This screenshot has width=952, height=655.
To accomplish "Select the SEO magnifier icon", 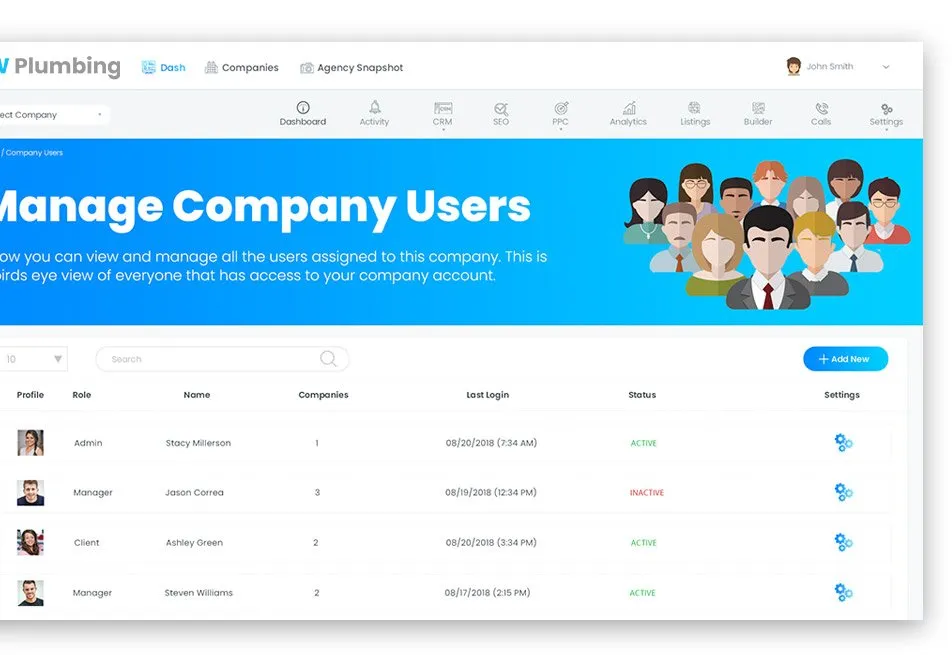I will pos(501,109).
